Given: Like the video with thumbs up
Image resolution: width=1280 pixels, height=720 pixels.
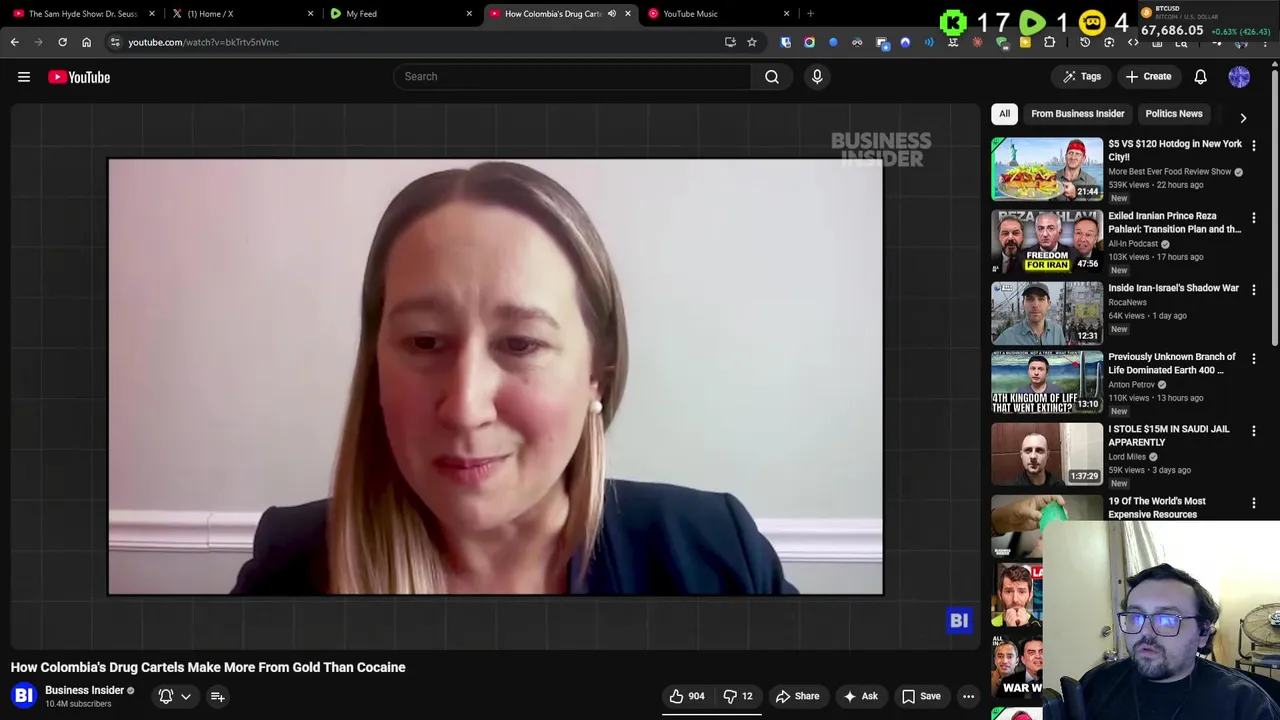Looking at the screenshot, I should pos(687,696).
